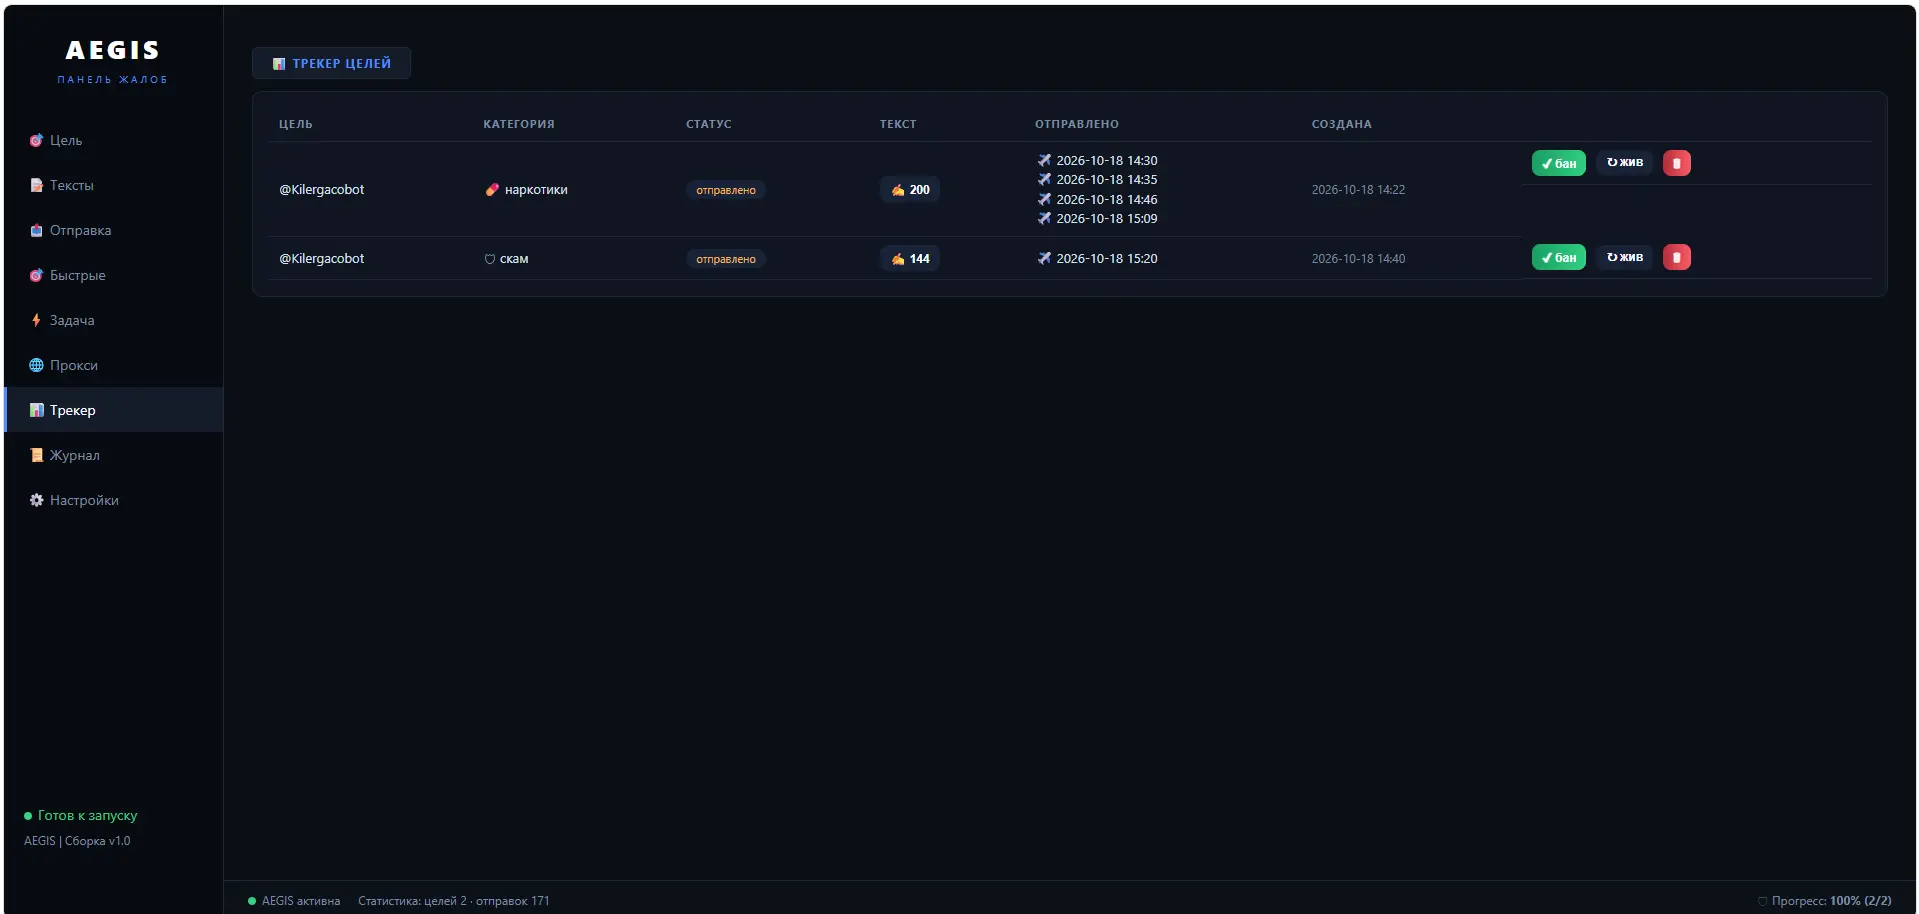Click the Готов к запуску status
Image resolution: width=1919 pixels, height=914 pixels.
[81, 816]
